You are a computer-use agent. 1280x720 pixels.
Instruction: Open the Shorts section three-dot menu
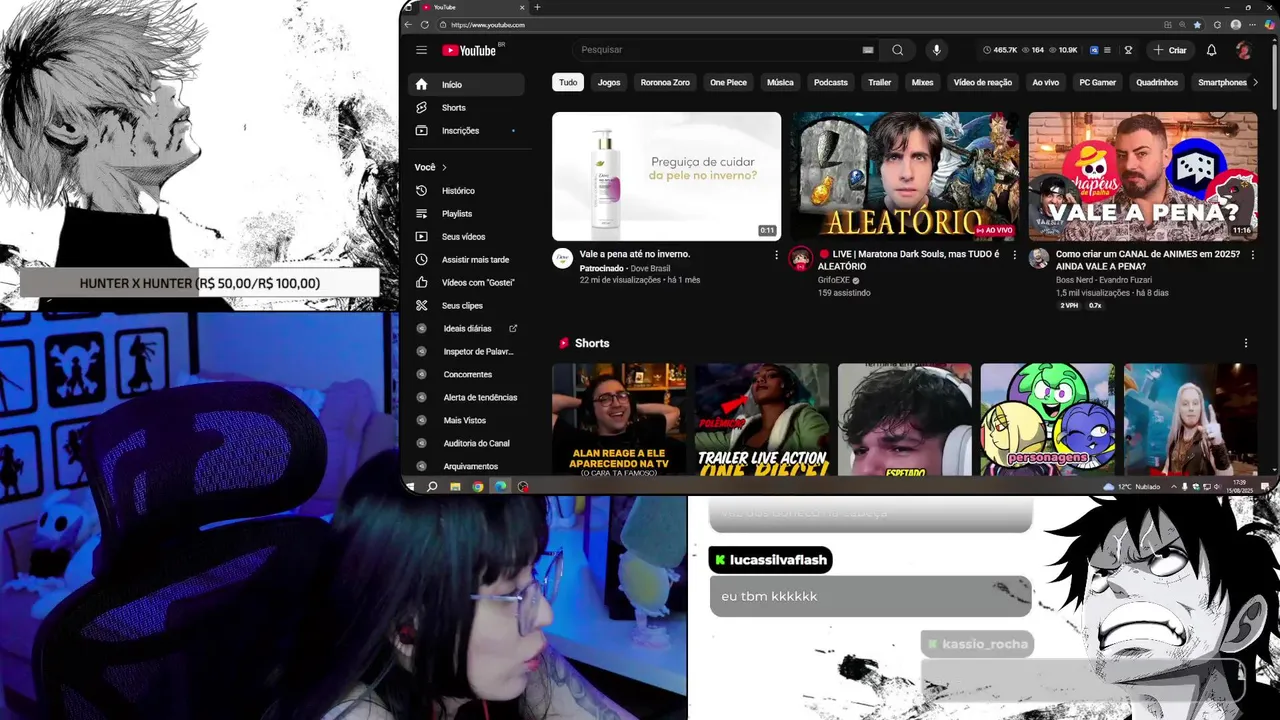click(x=1246, y=343)
